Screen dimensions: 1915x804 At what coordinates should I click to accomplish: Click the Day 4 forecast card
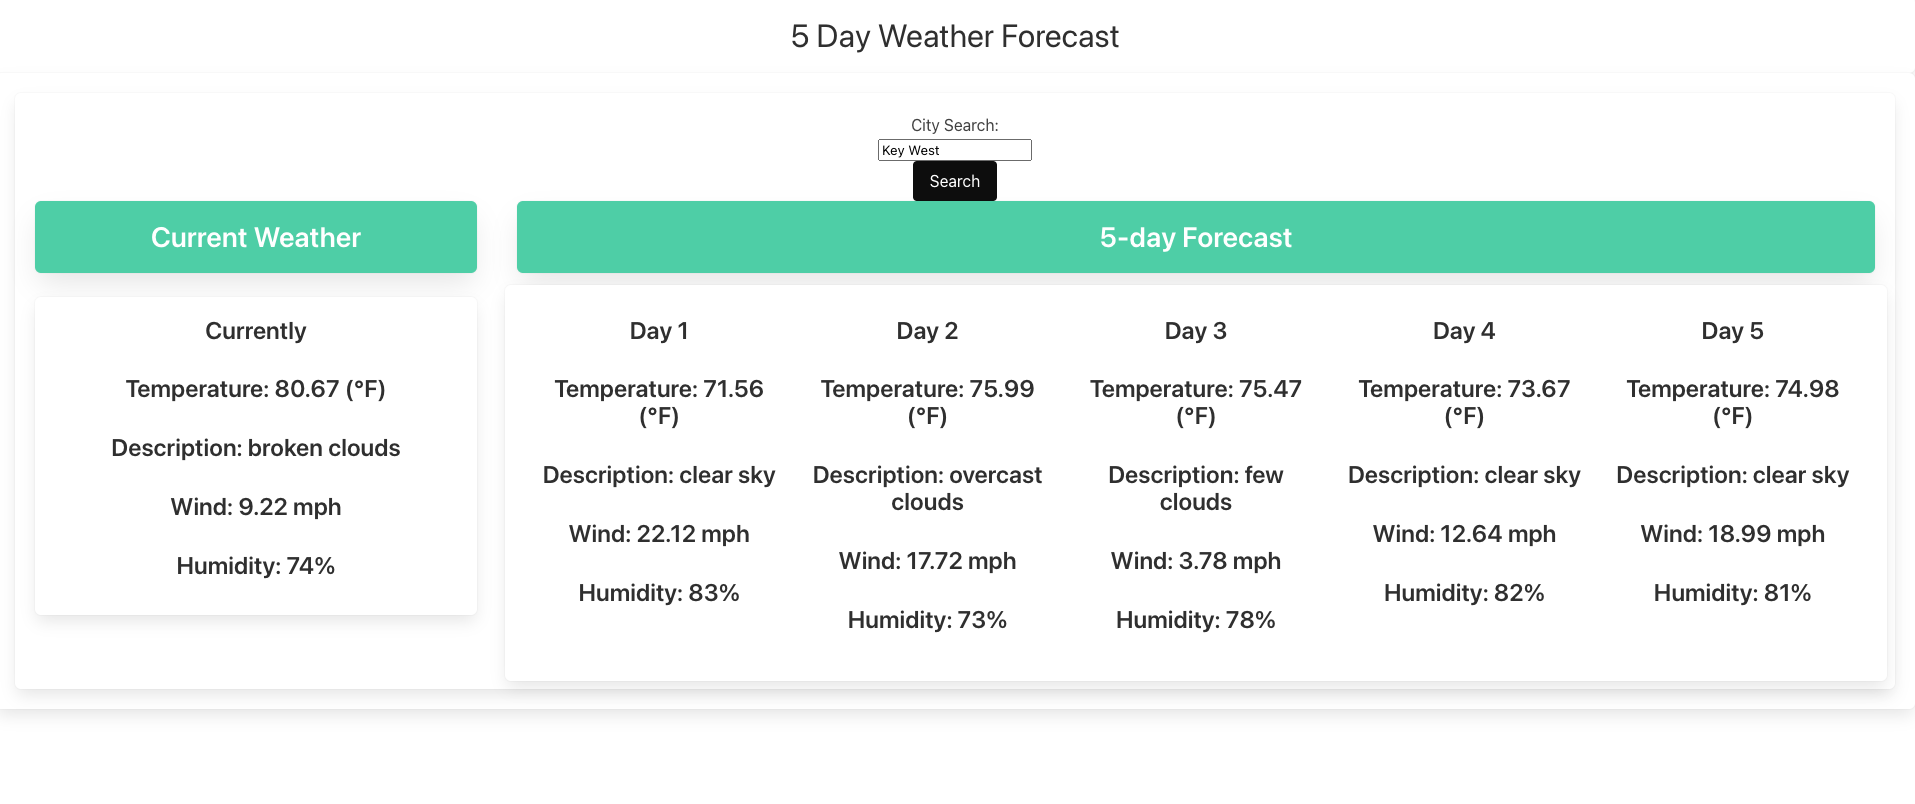point(1463,460)
